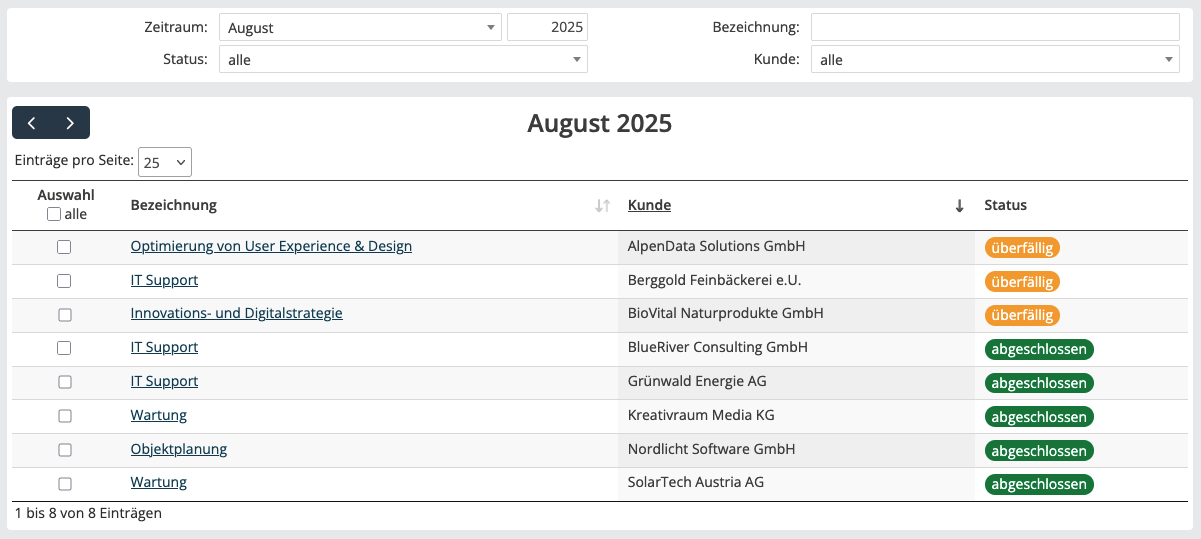Open the Objektplanung link
Image resolution: width=1201 pixels, height=539 pixels.
[179, 449]
